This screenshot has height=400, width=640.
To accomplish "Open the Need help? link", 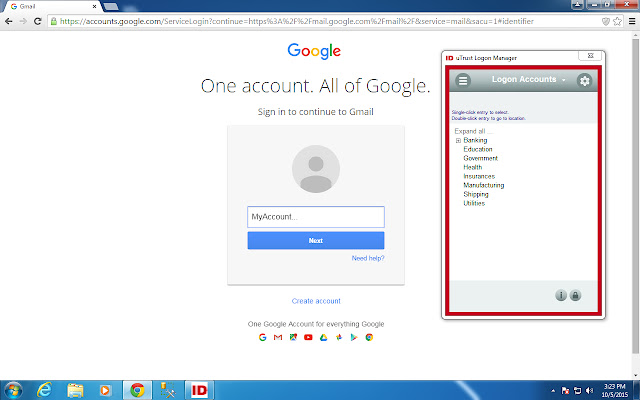I will [x=368, y=258].
